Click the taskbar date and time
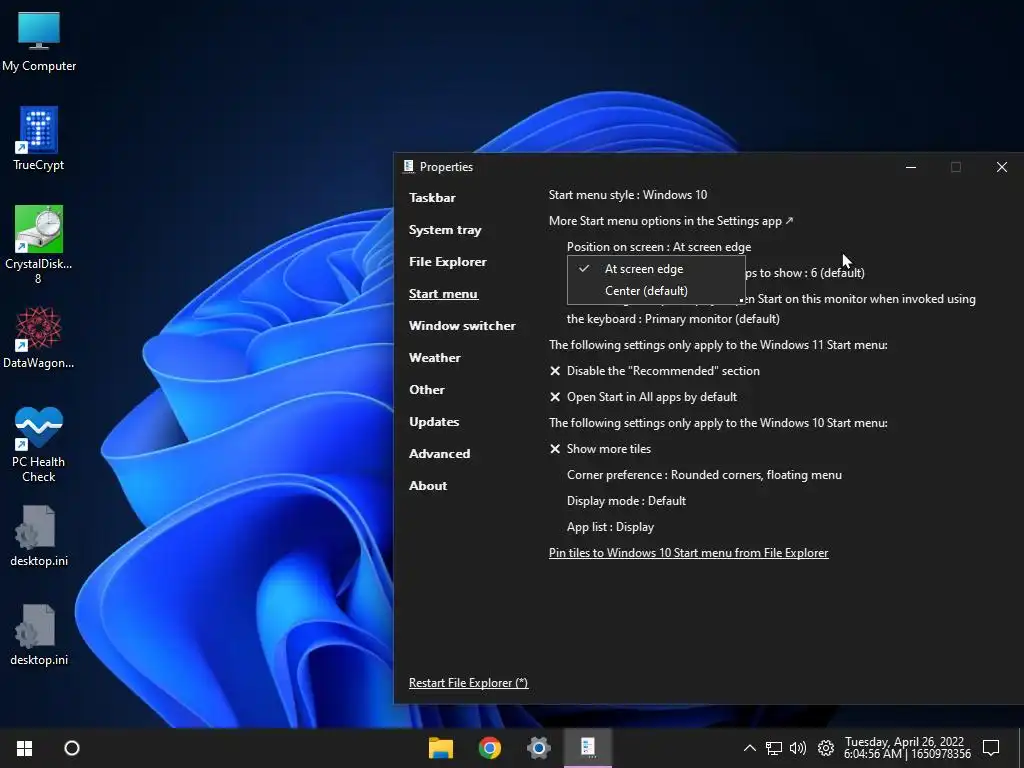 pyautogui.click(x=906, y=748)
